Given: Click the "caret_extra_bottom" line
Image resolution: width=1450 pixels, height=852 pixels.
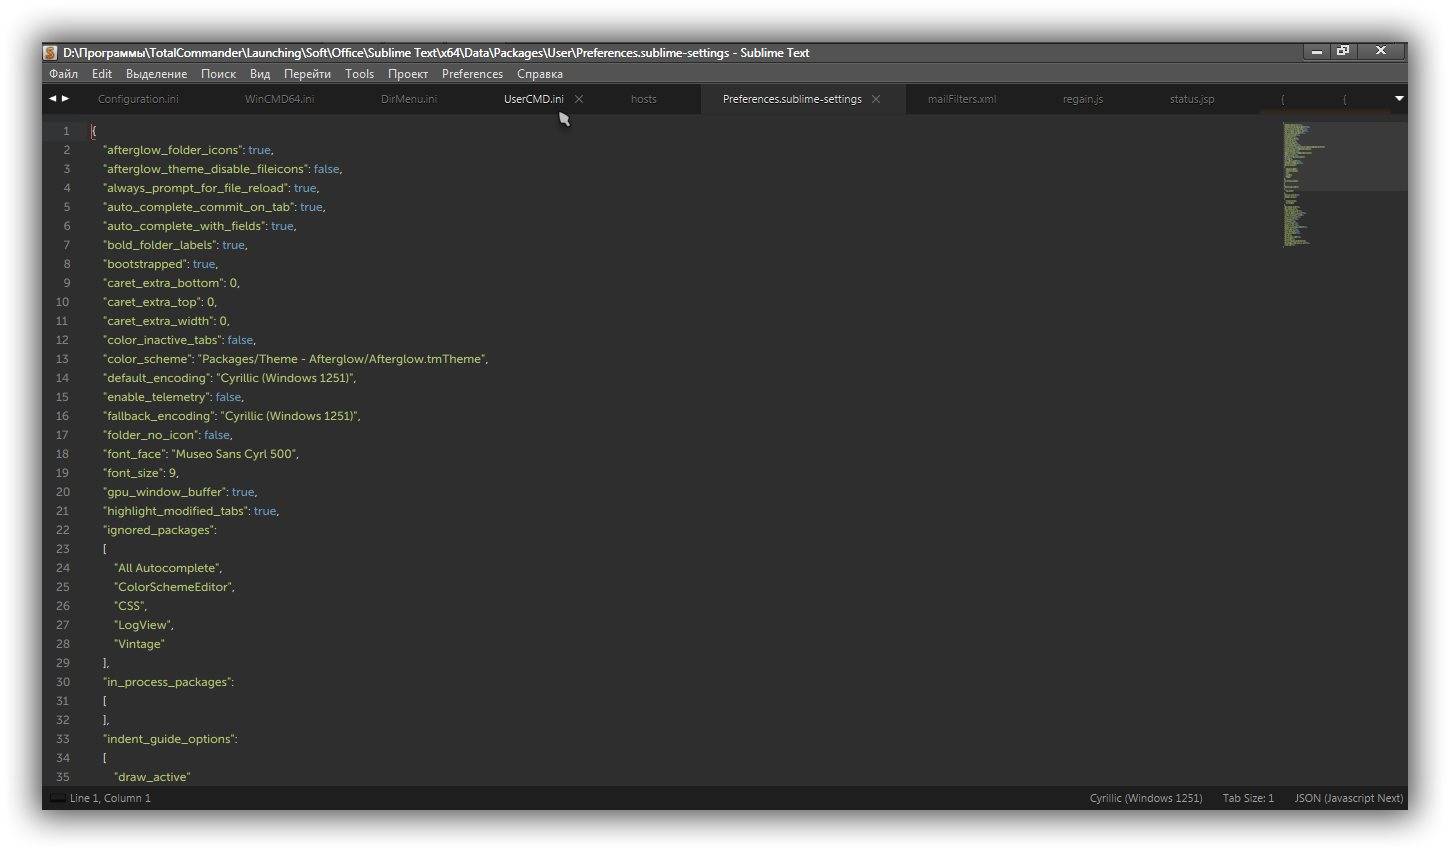Looking at the screenshot, I should 171,283.
